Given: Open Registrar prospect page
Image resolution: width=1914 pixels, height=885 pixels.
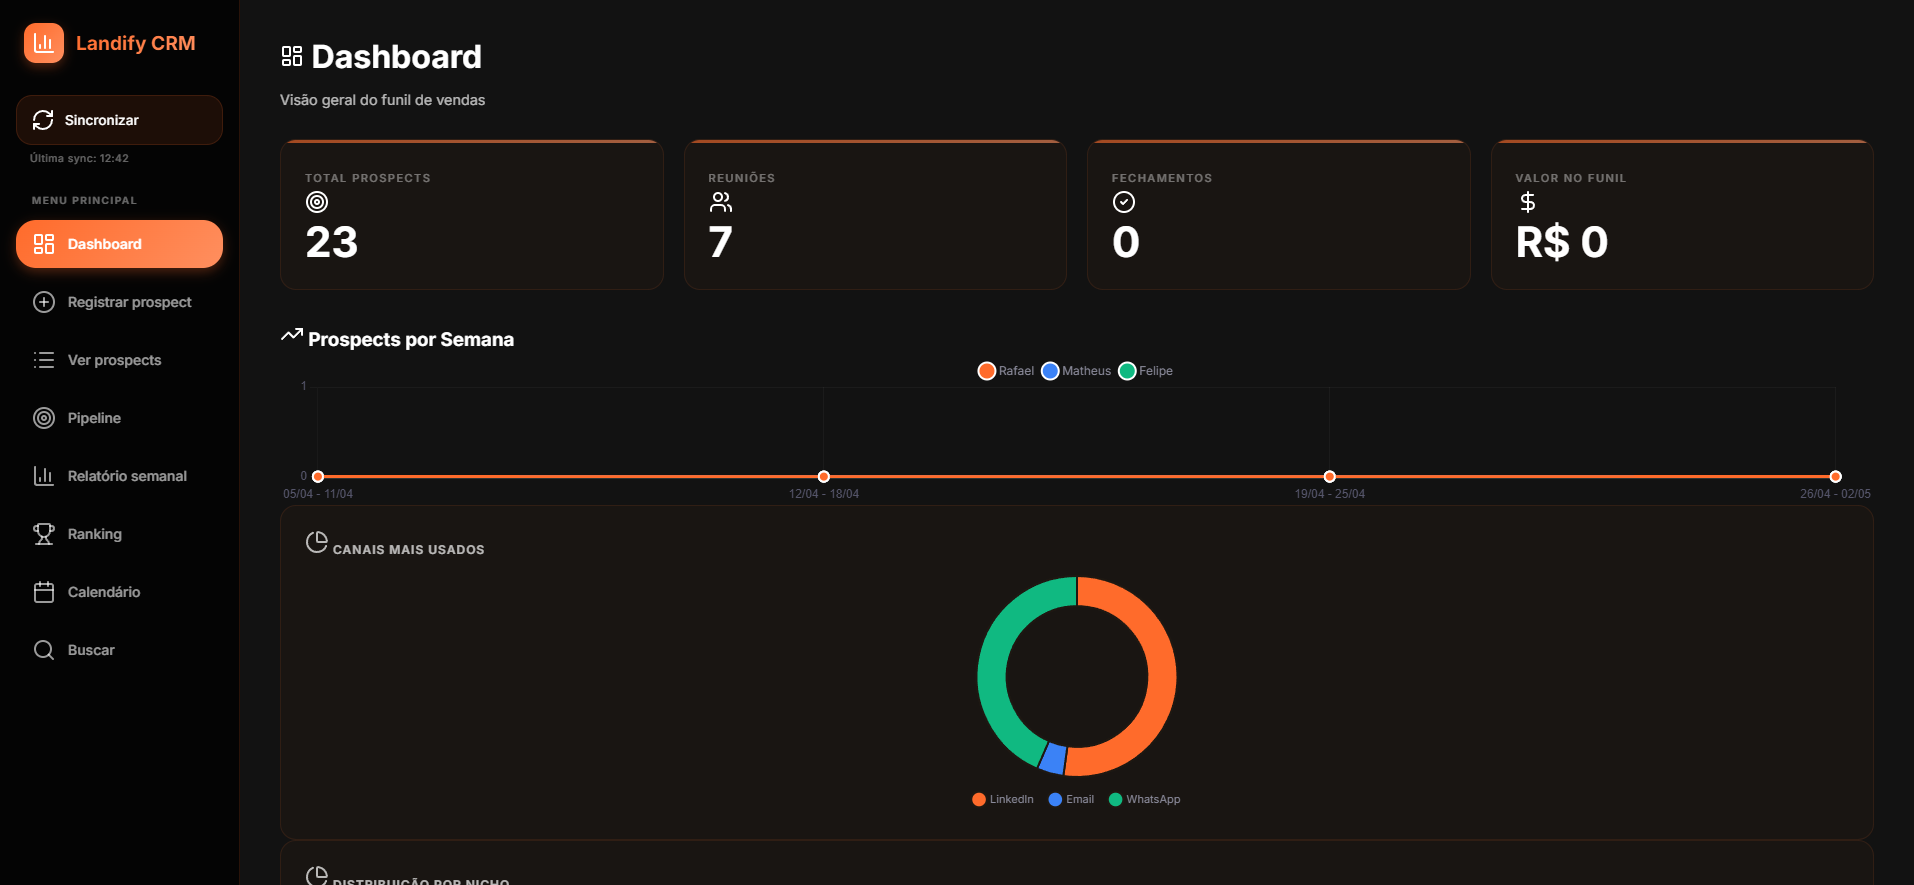Looking at the screenshot, I should [119, 302].
